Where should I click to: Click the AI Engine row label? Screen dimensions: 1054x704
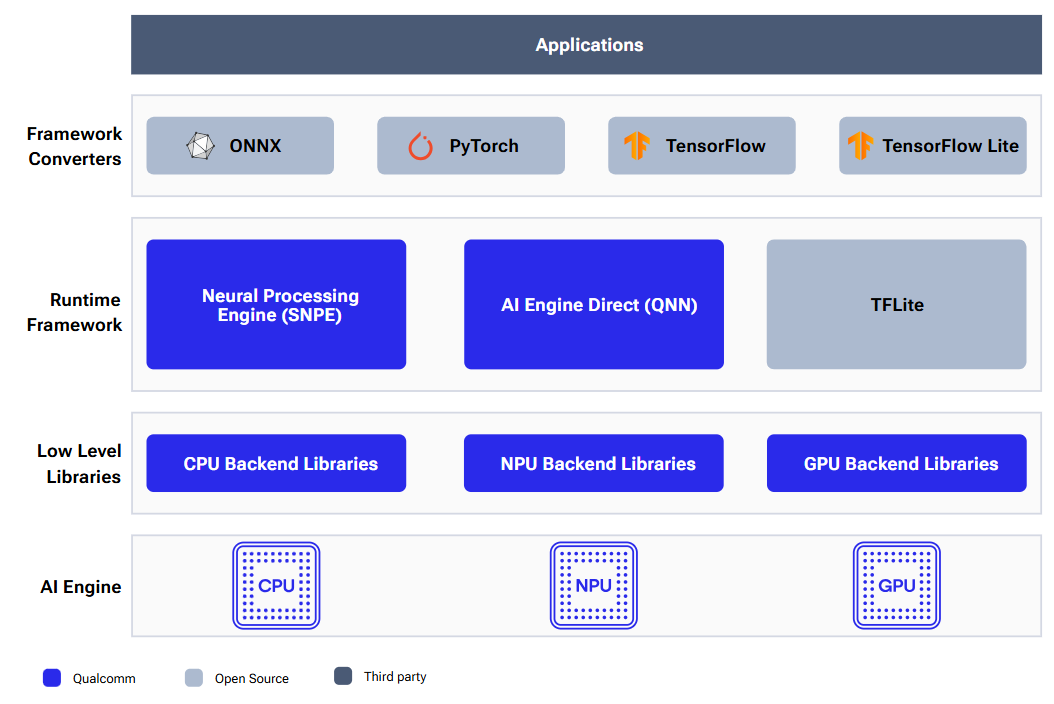[81, 587]
